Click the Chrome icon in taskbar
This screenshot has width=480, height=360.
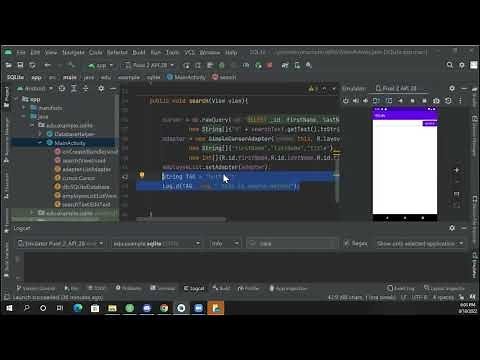[x=164, y=308]
